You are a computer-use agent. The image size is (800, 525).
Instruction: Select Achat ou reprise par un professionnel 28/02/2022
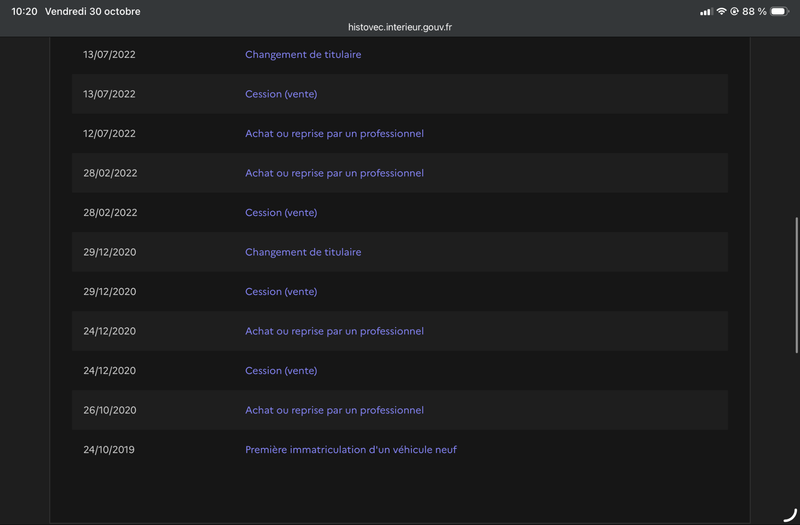coord(334,173)
